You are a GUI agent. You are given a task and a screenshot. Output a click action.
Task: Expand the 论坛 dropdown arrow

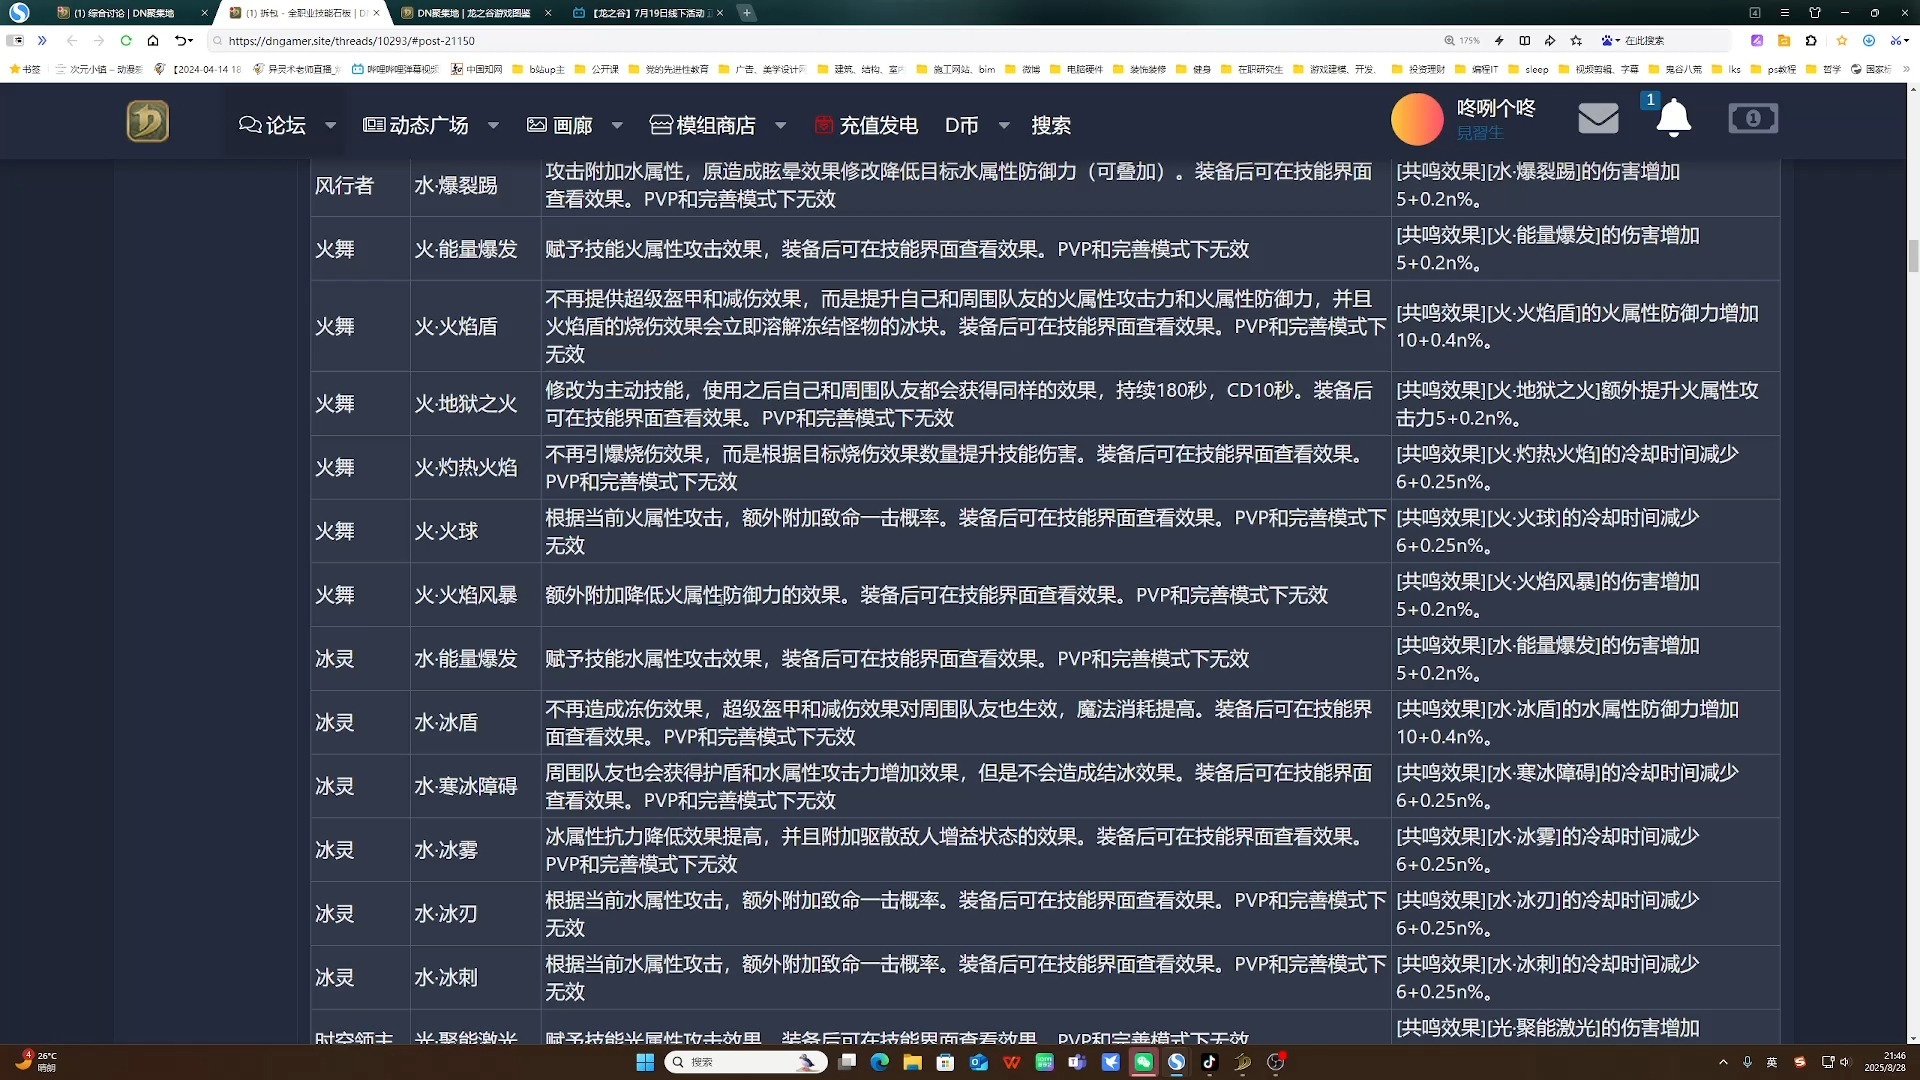pos(330,126)
